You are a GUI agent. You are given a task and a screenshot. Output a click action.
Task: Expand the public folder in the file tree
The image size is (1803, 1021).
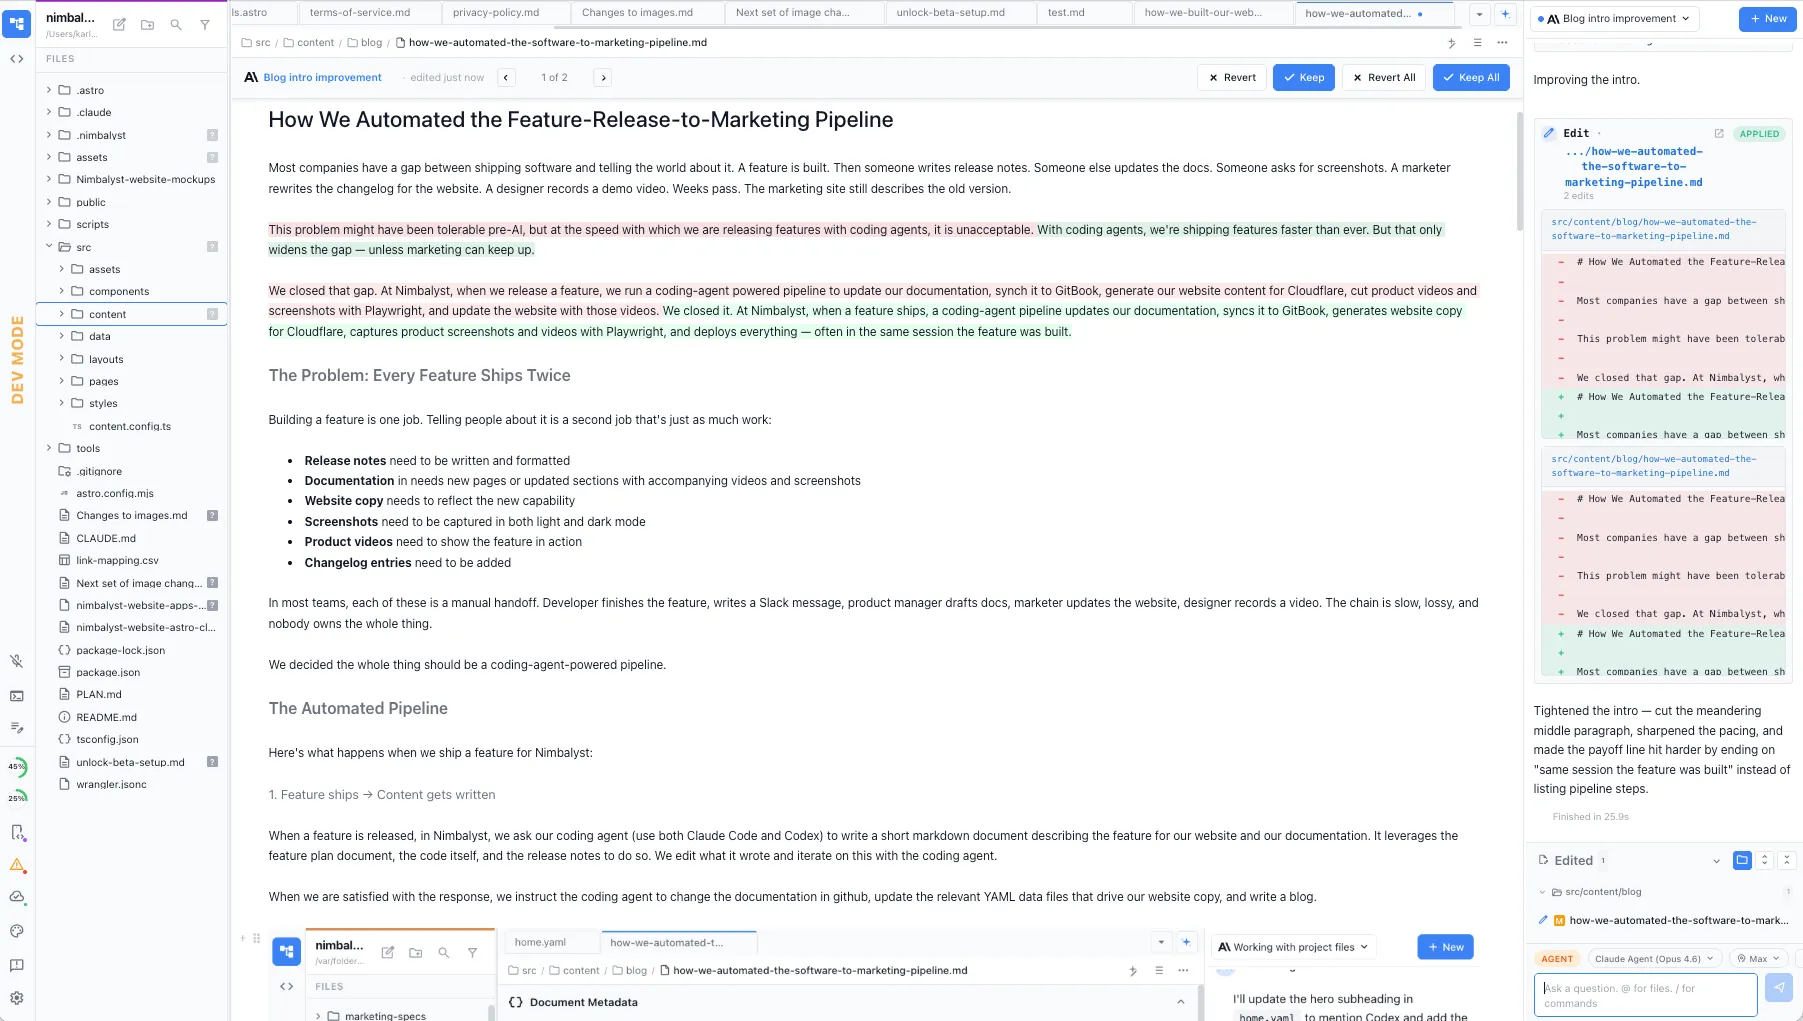pos(90,202)
